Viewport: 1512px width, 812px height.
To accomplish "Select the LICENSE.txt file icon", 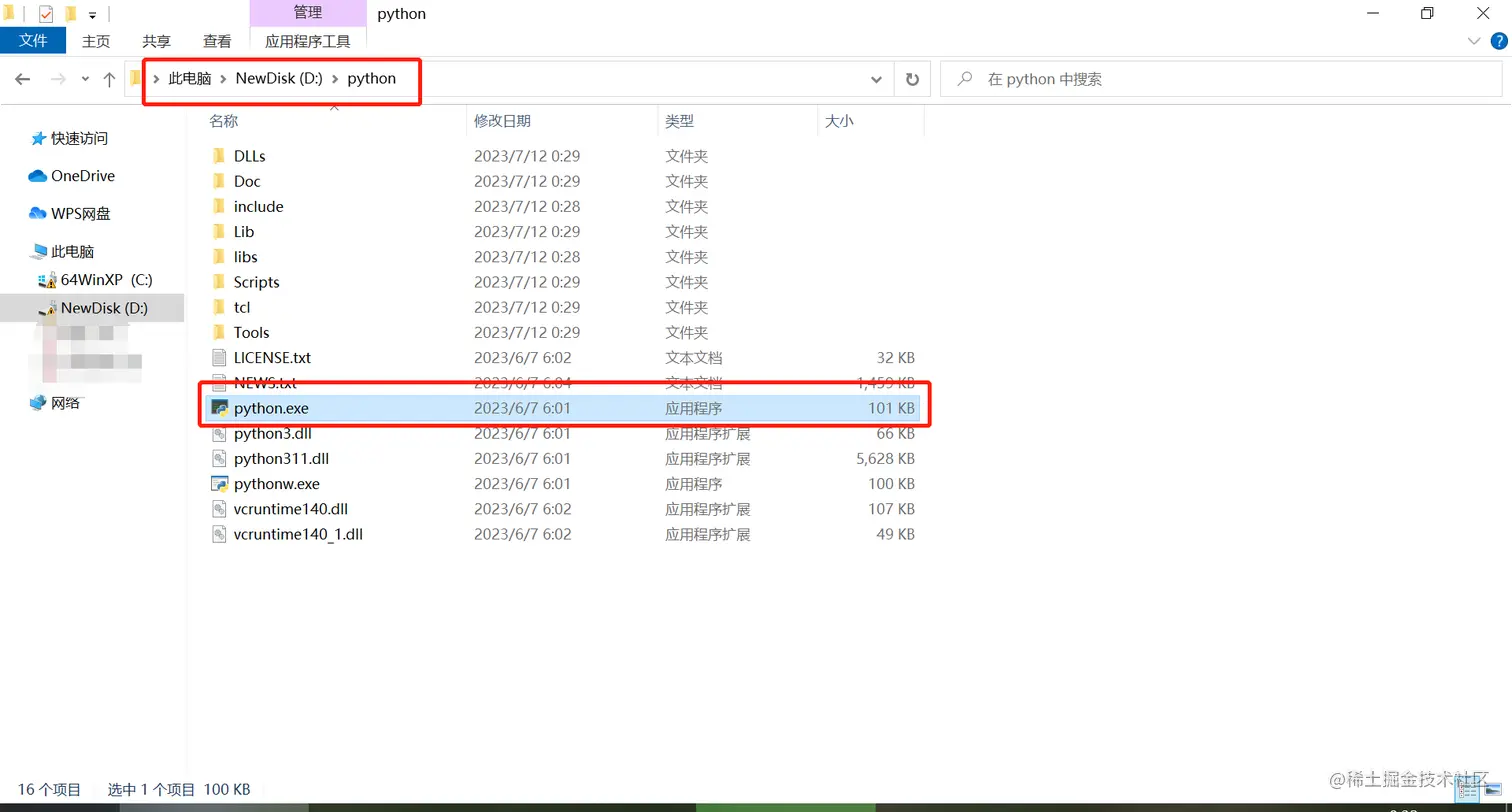I will pyautogui.click(x=220, y=357).
